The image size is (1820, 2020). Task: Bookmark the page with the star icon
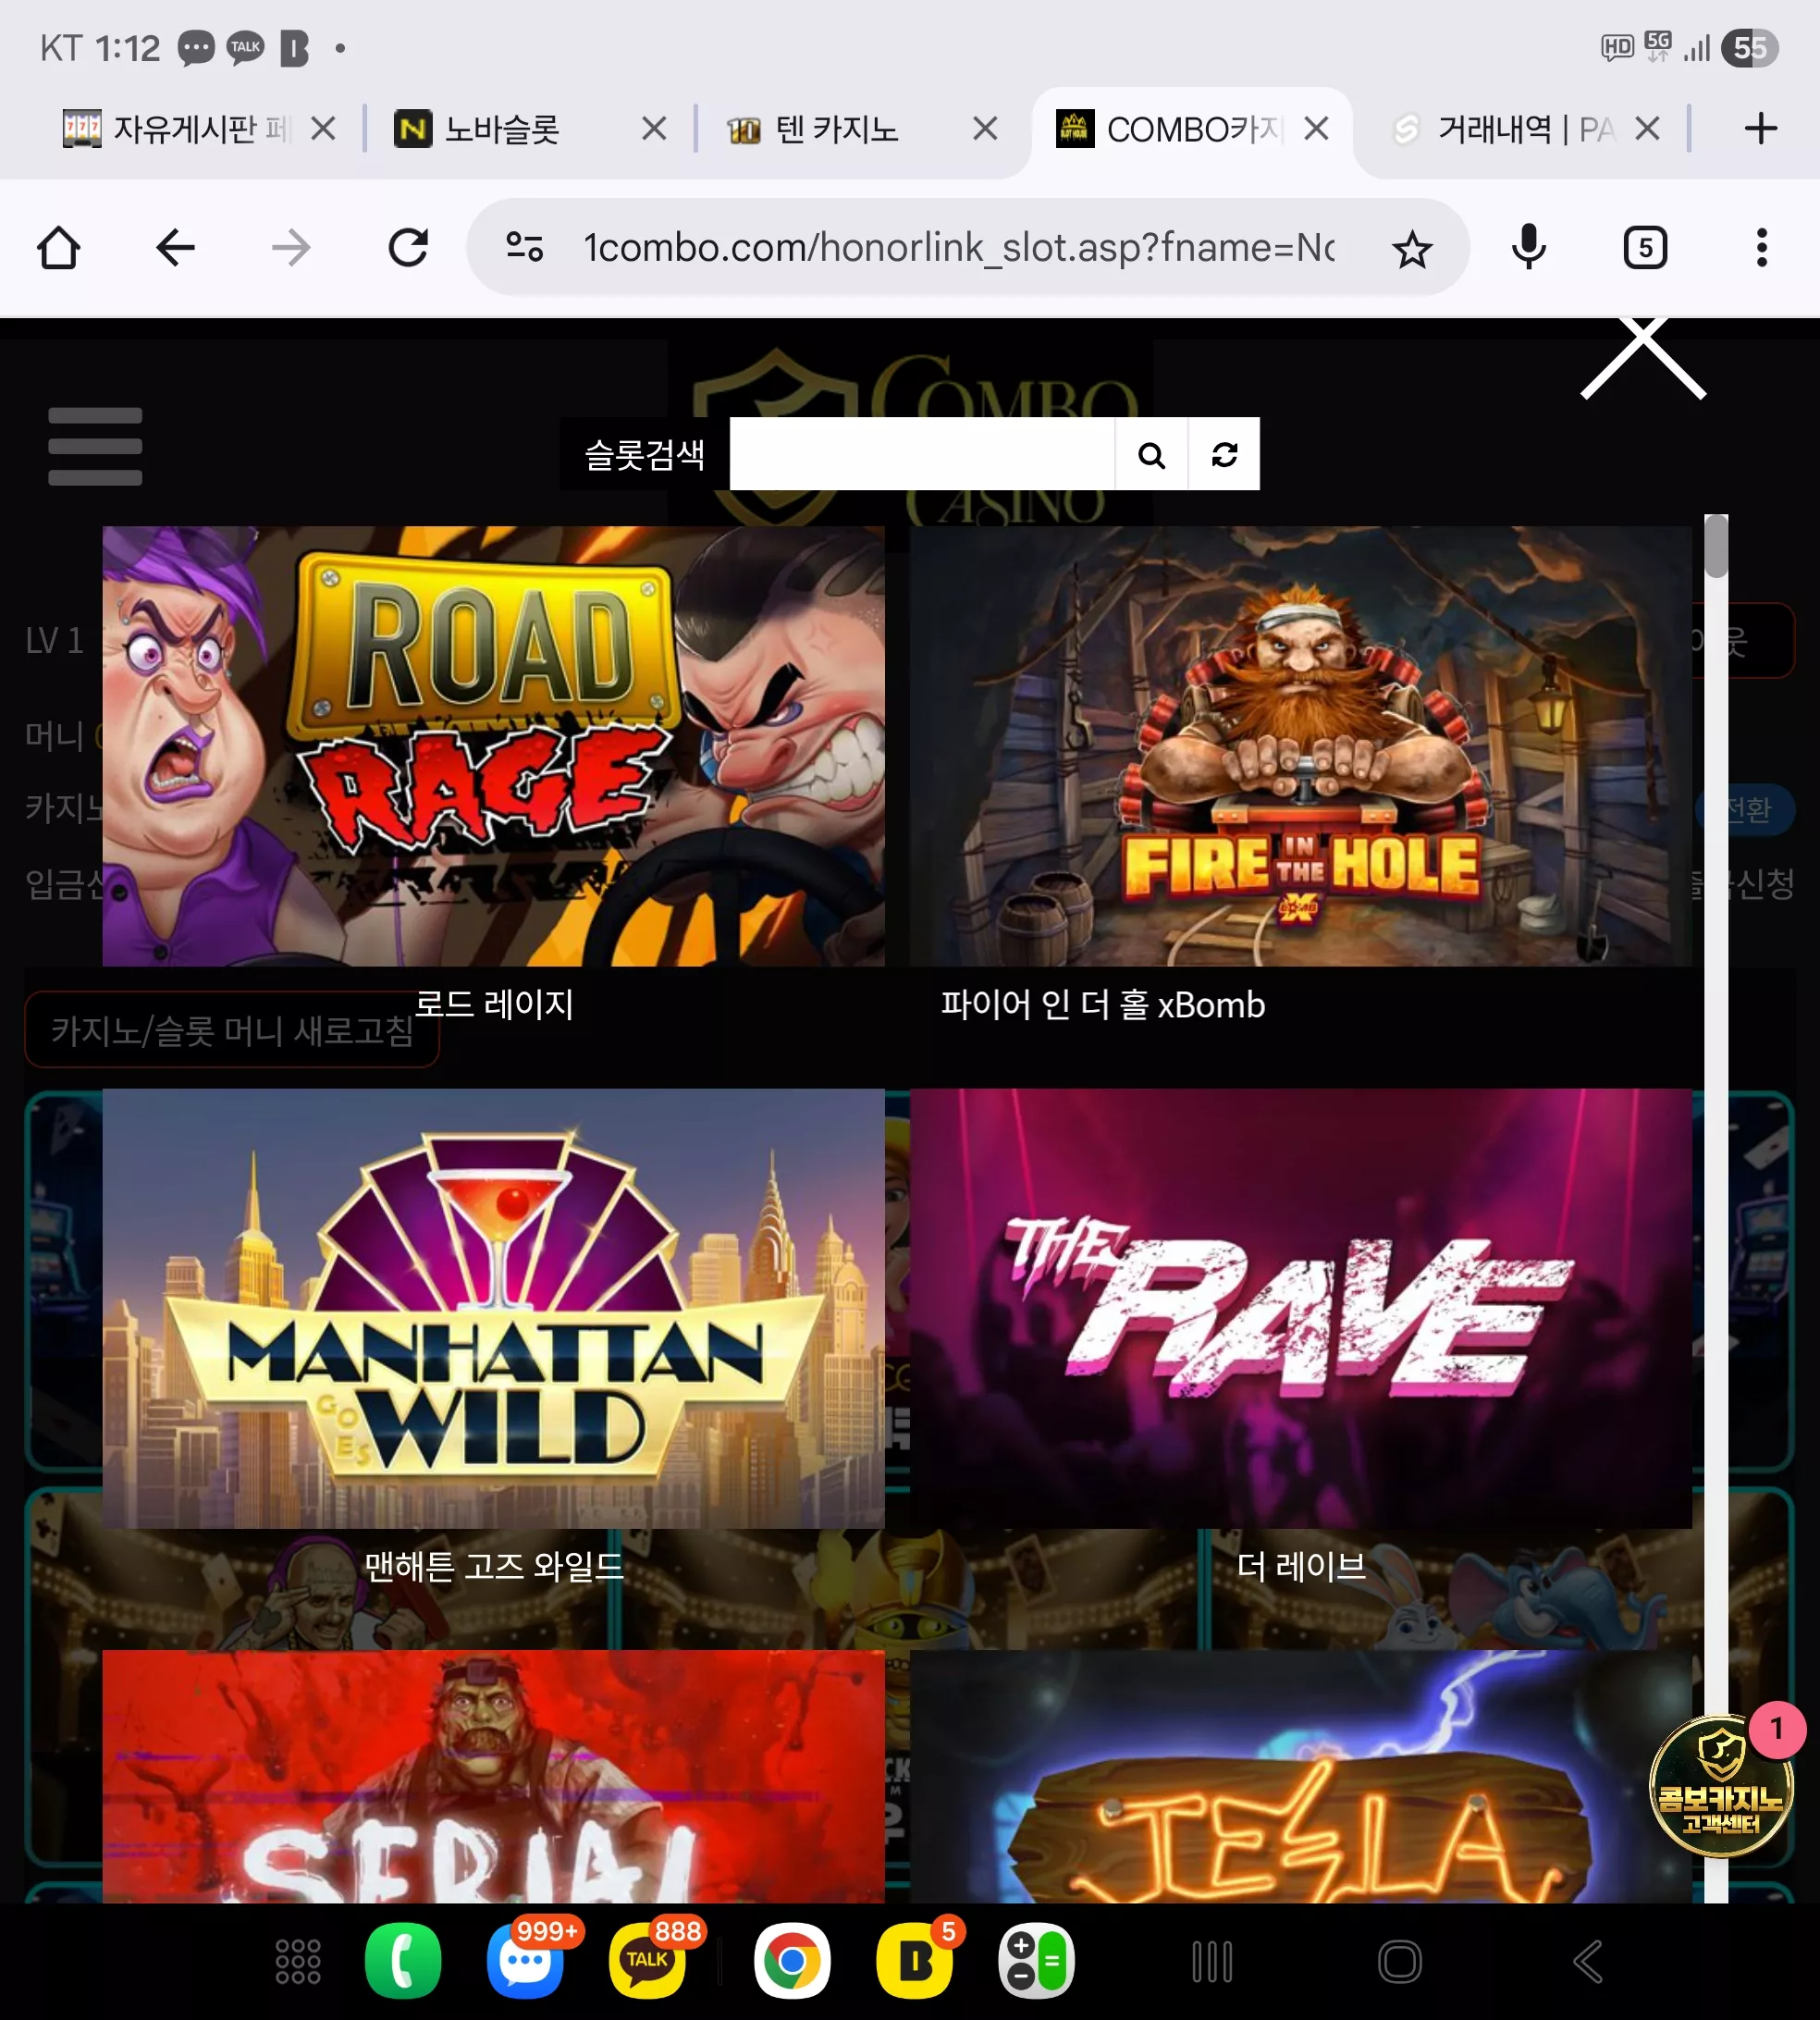[1412, 249]
